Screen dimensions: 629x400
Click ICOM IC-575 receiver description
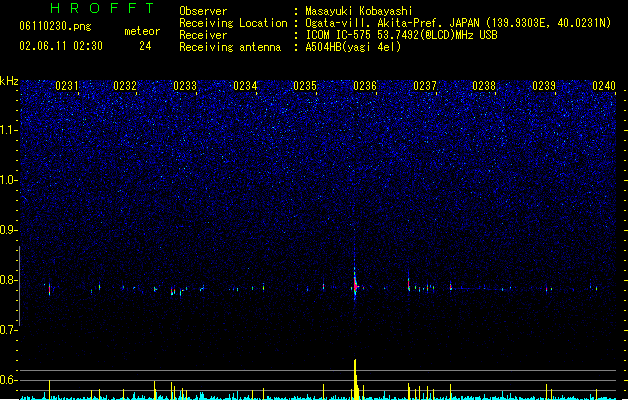(x=401, y=35)
